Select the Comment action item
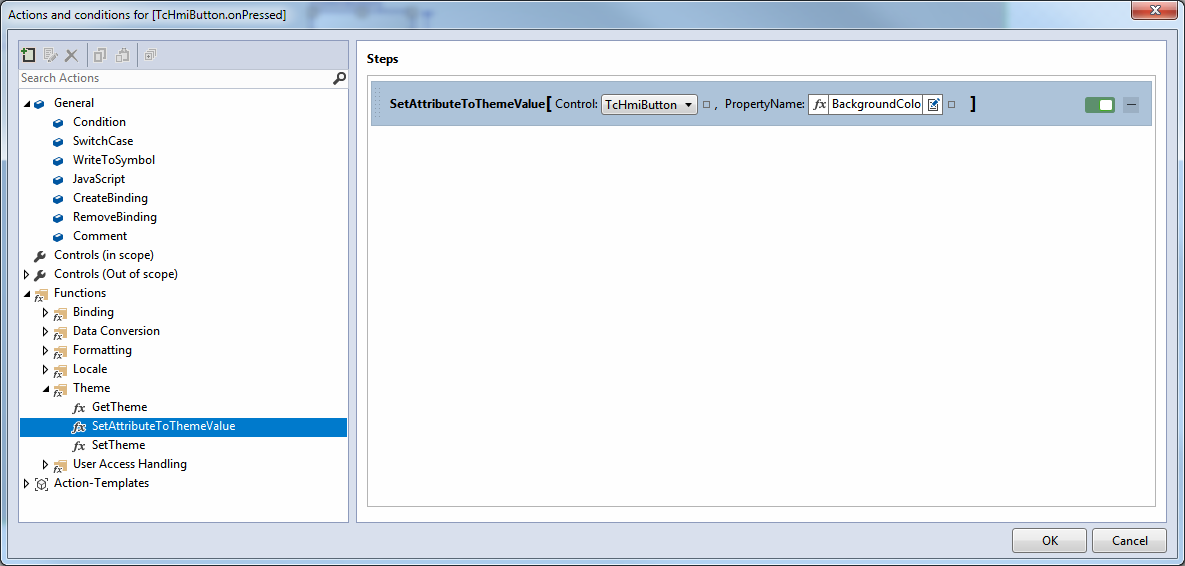 coord(100,236)
